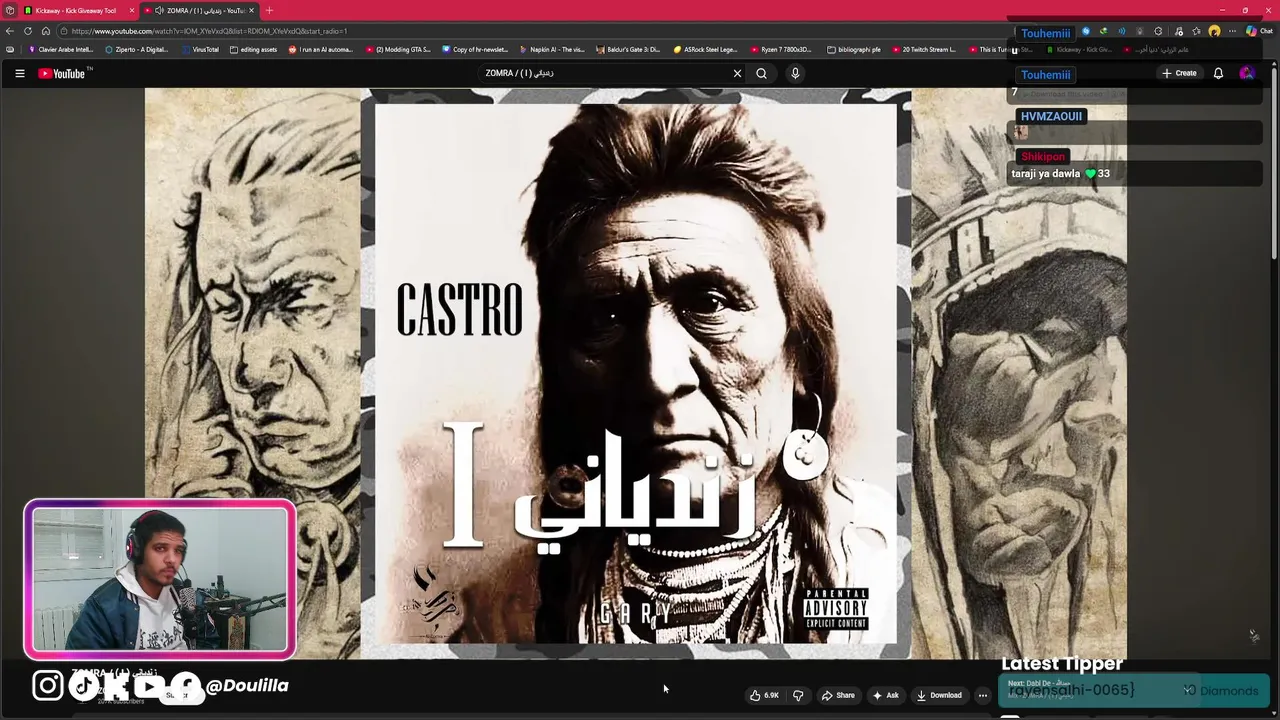Clear the YouTube search box text
1280x720 pixels.
tap(737, 73)
